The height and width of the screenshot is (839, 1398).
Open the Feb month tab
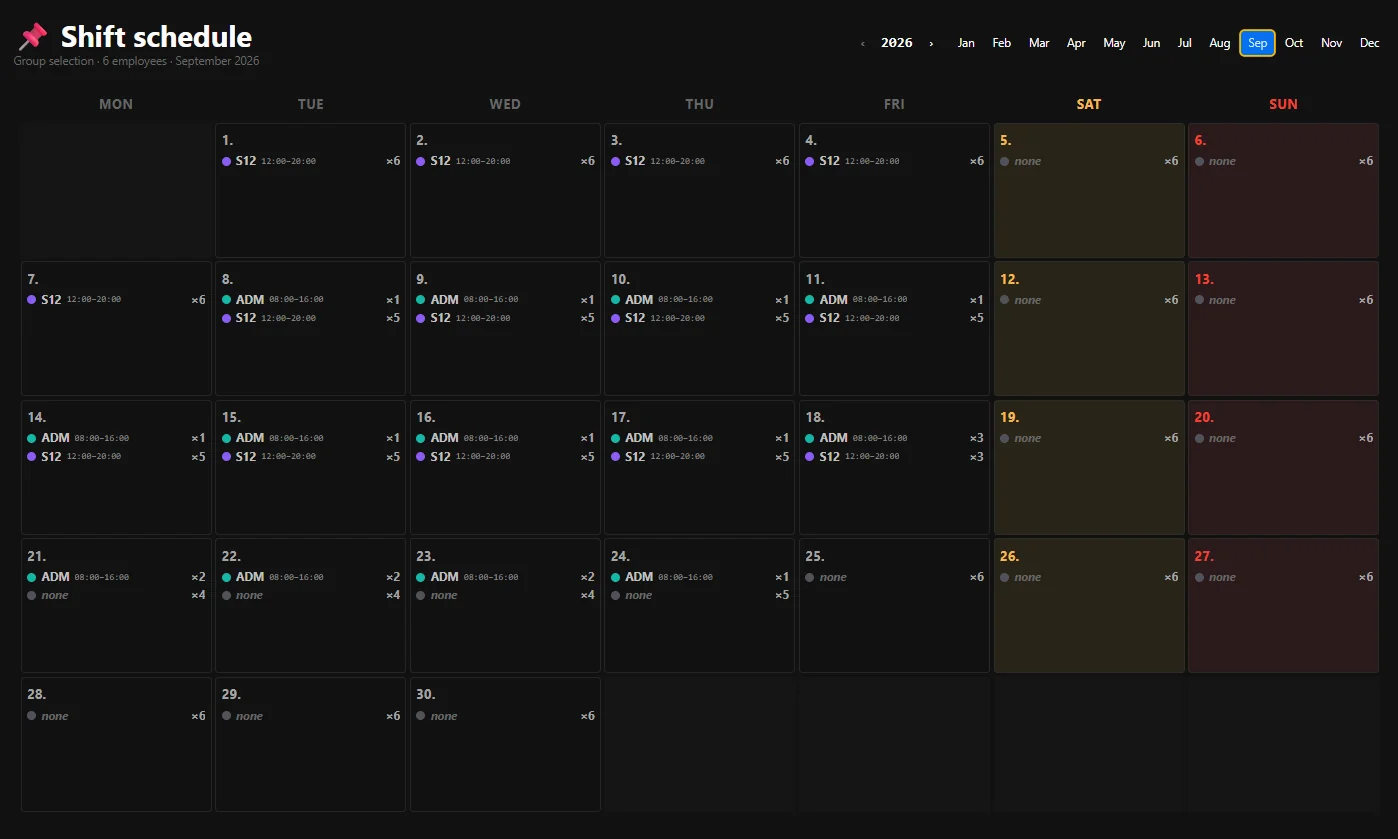click(x=1002, y=43)
